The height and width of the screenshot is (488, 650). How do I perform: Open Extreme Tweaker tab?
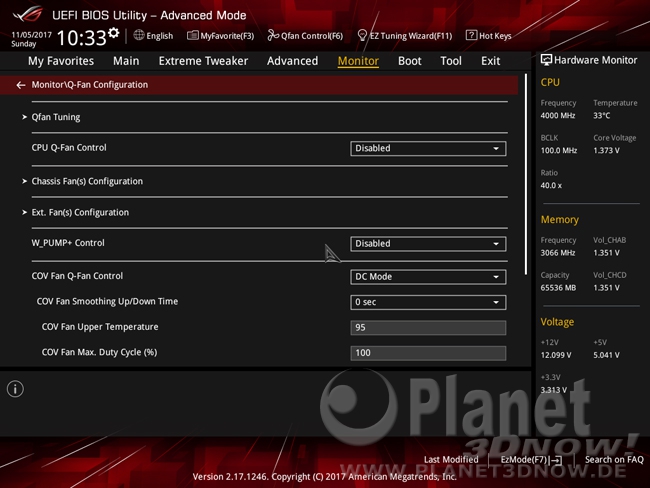point(203,61)
